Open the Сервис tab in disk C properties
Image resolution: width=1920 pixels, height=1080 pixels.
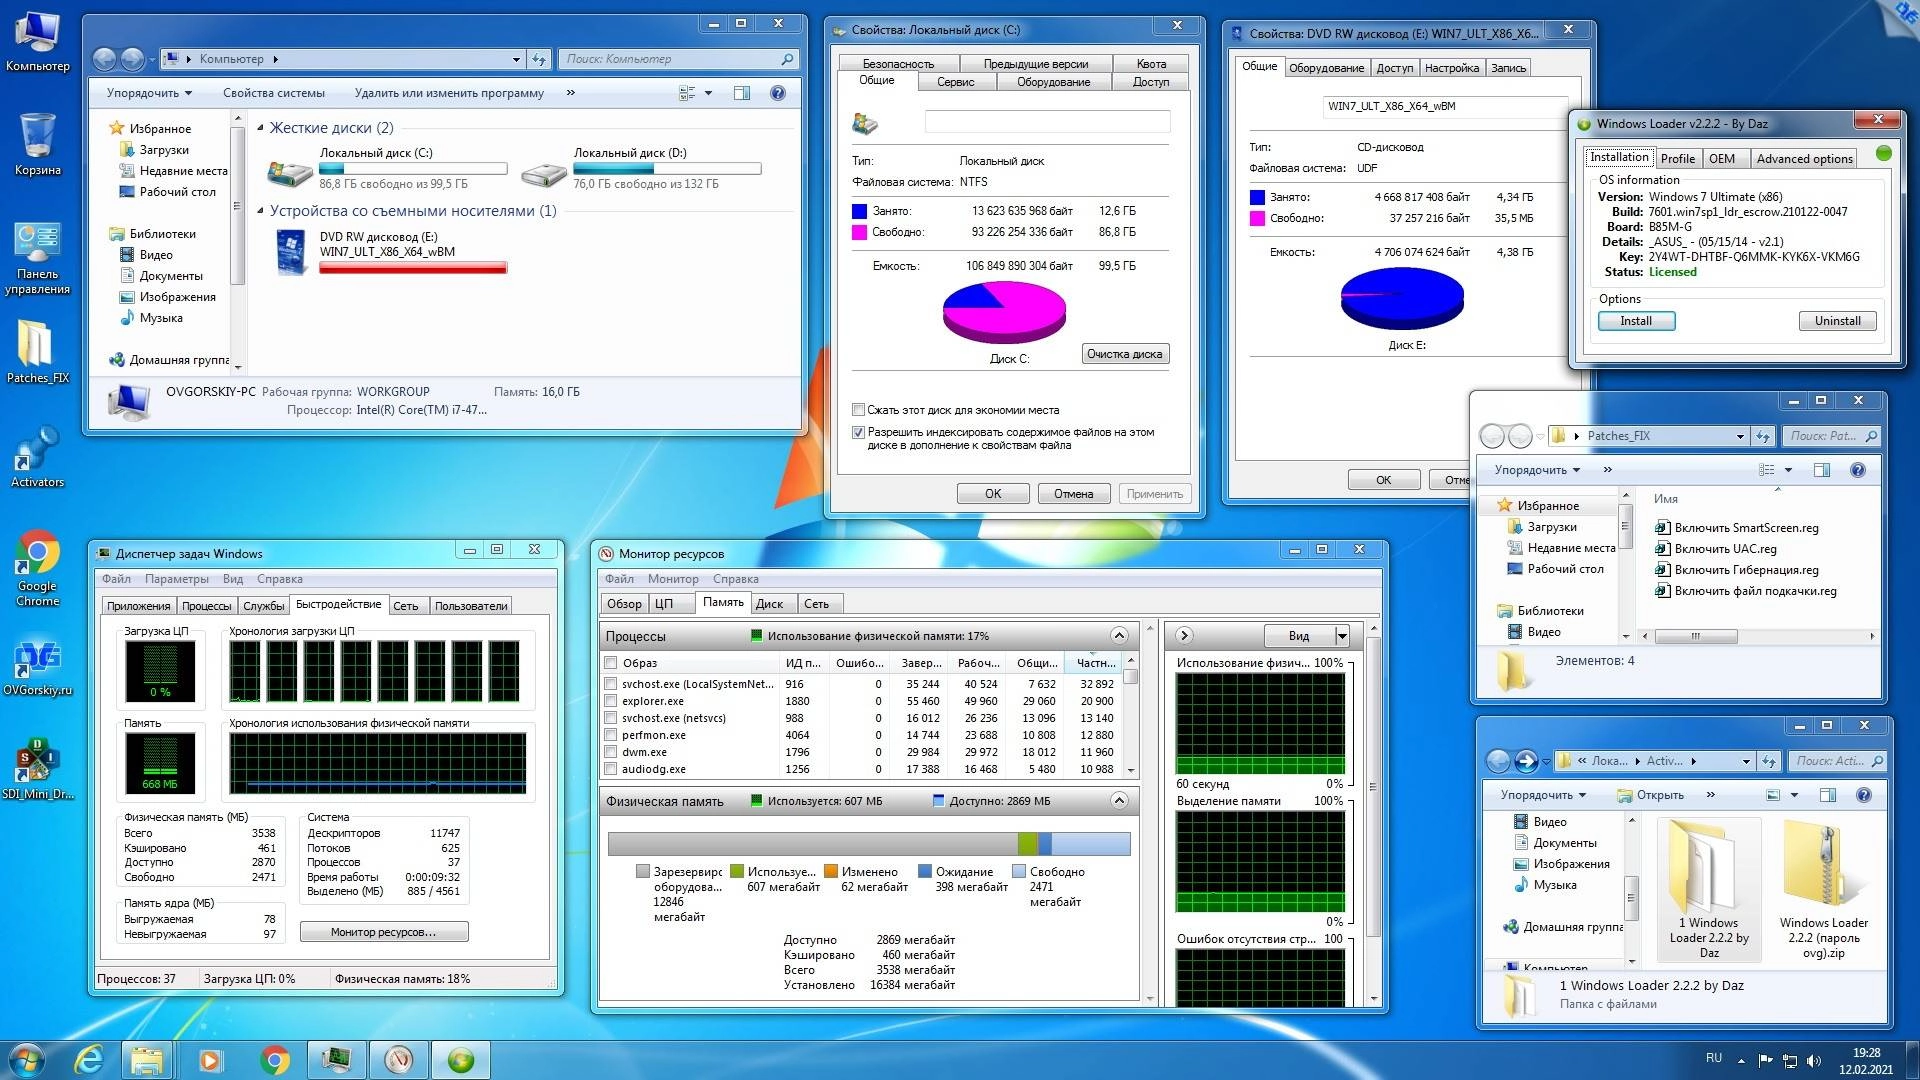[955, 82]
